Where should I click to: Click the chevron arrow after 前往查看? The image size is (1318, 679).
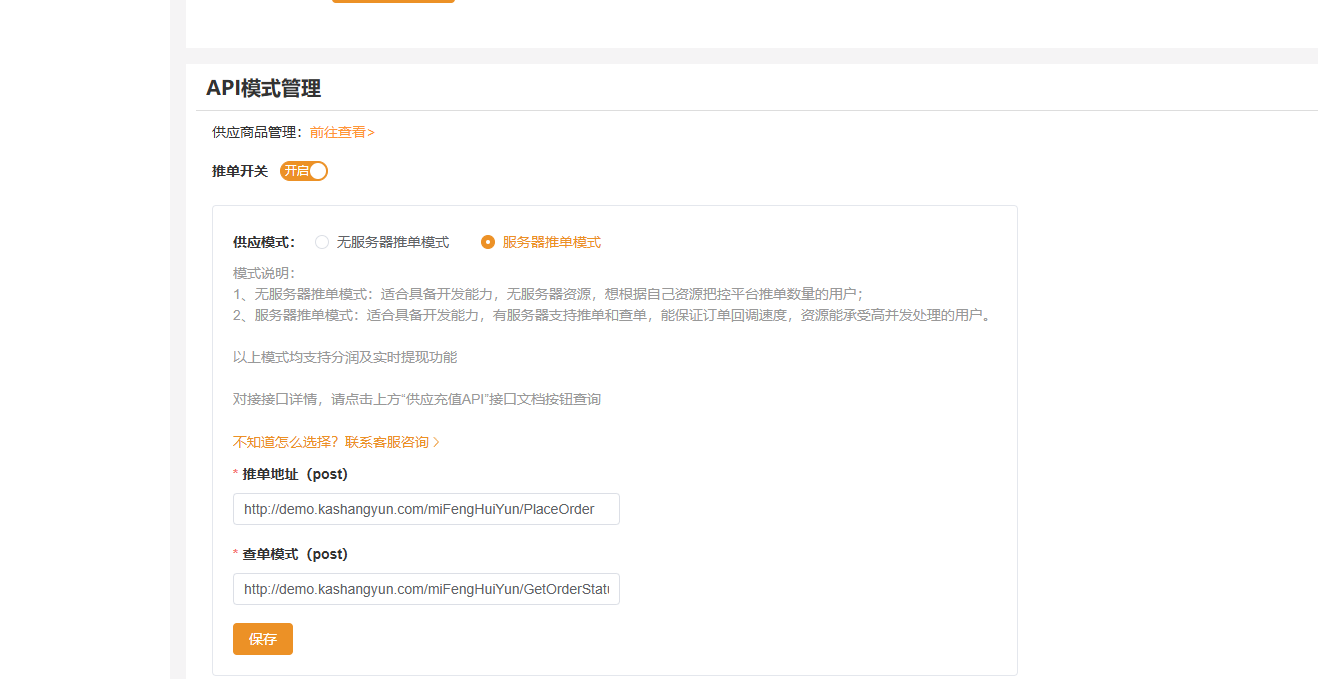[370, 131]
